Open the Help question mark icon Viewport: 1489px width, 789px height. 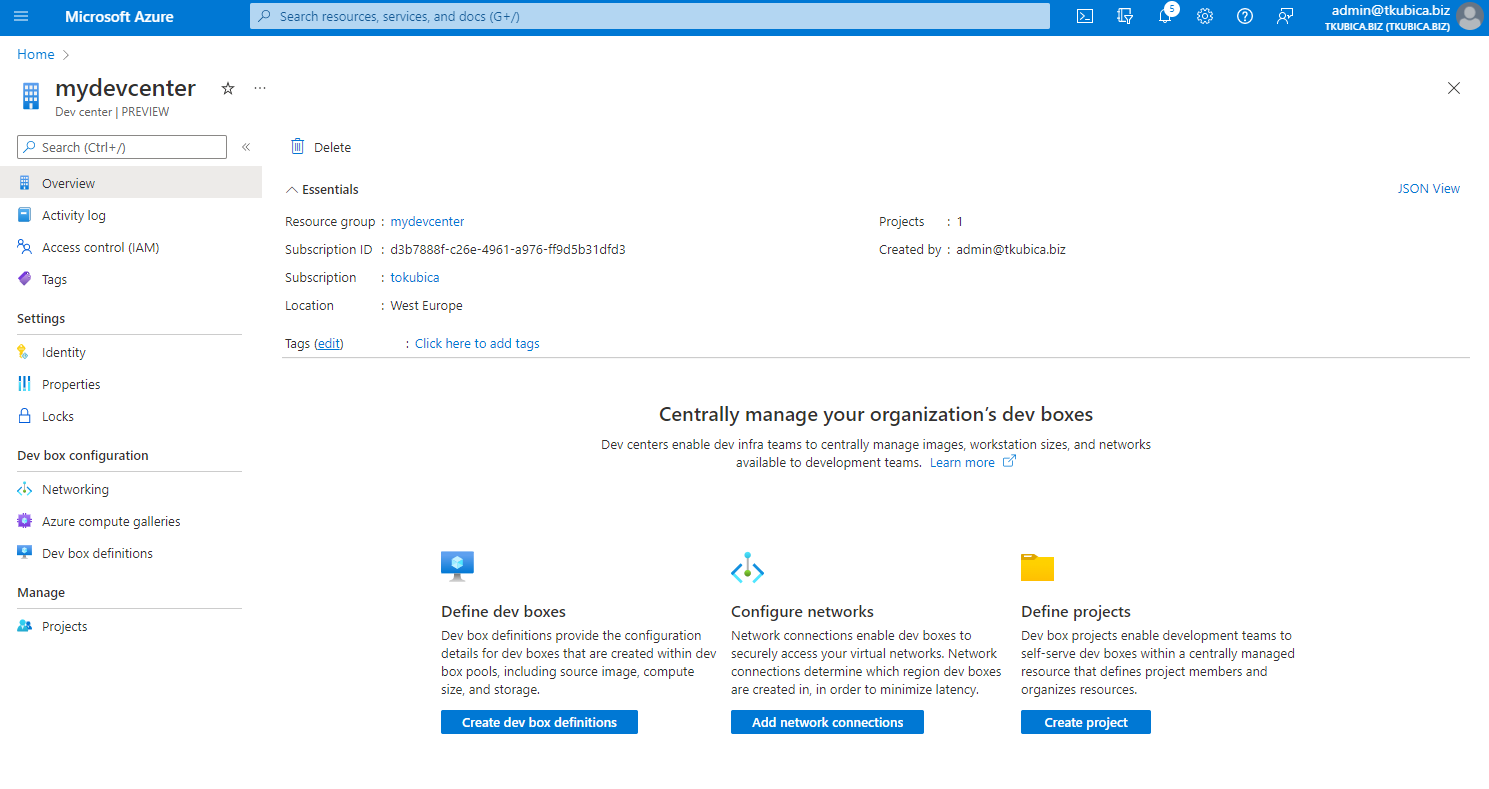pos(1245,16)
